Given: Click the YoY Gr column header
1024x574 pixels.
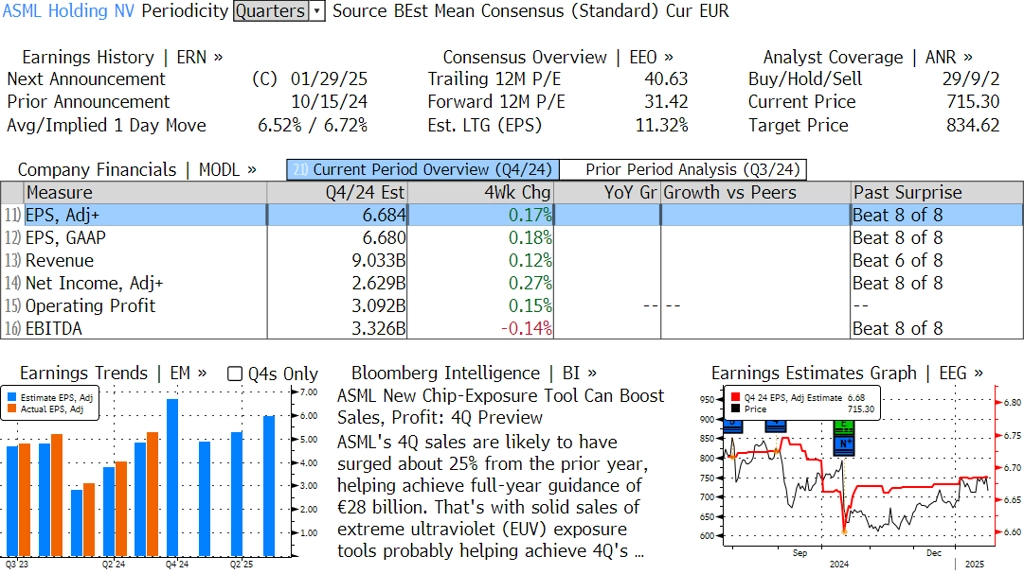Looking at the screenshot, I should point(607,193).
